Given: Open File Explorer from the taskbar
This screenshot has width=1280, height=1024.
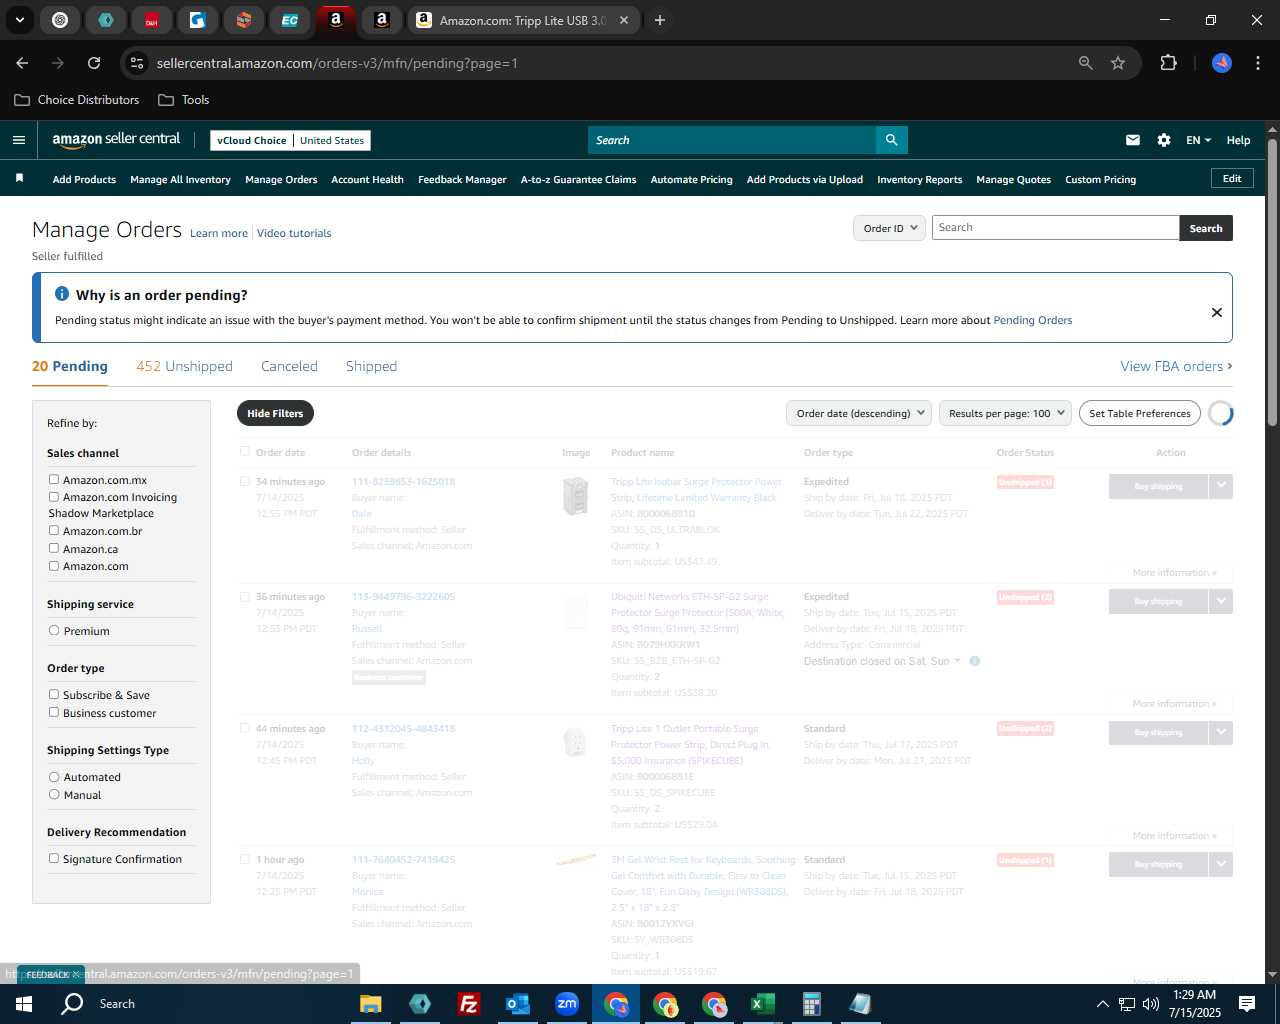Looking at the screenshot, I should coord(371,1004).
